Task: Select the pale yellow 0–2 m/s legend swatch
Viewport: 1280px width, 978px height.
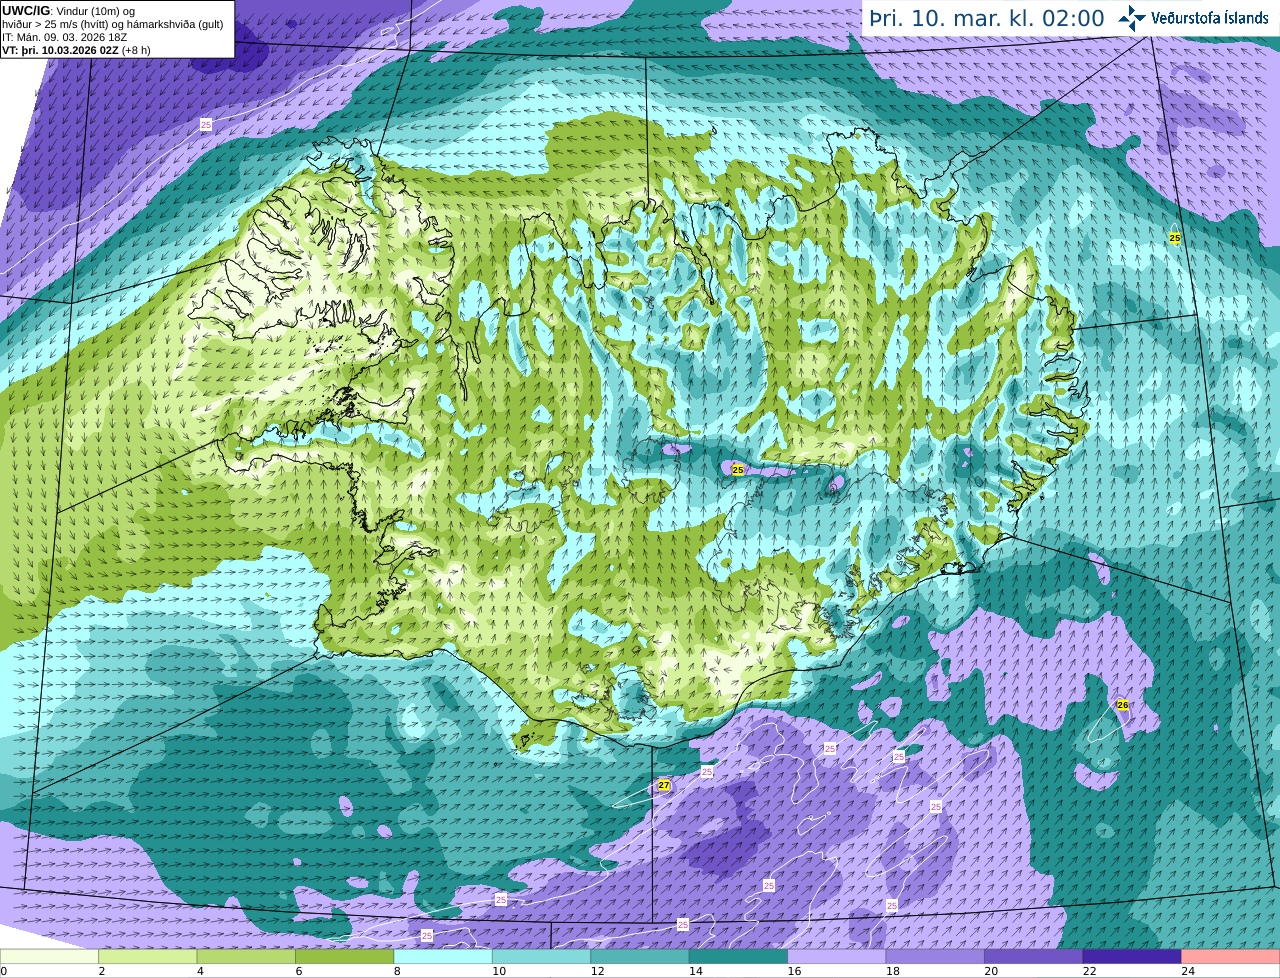Action: [x=50, y=957]
